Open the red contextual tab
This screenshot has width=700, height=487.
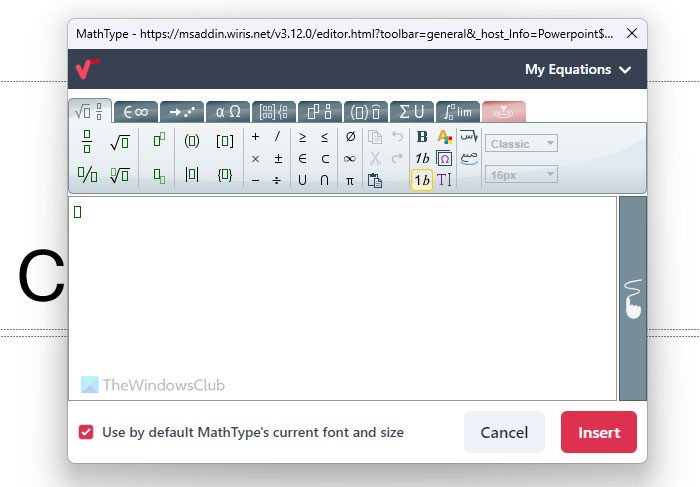(x=504, y=112)
